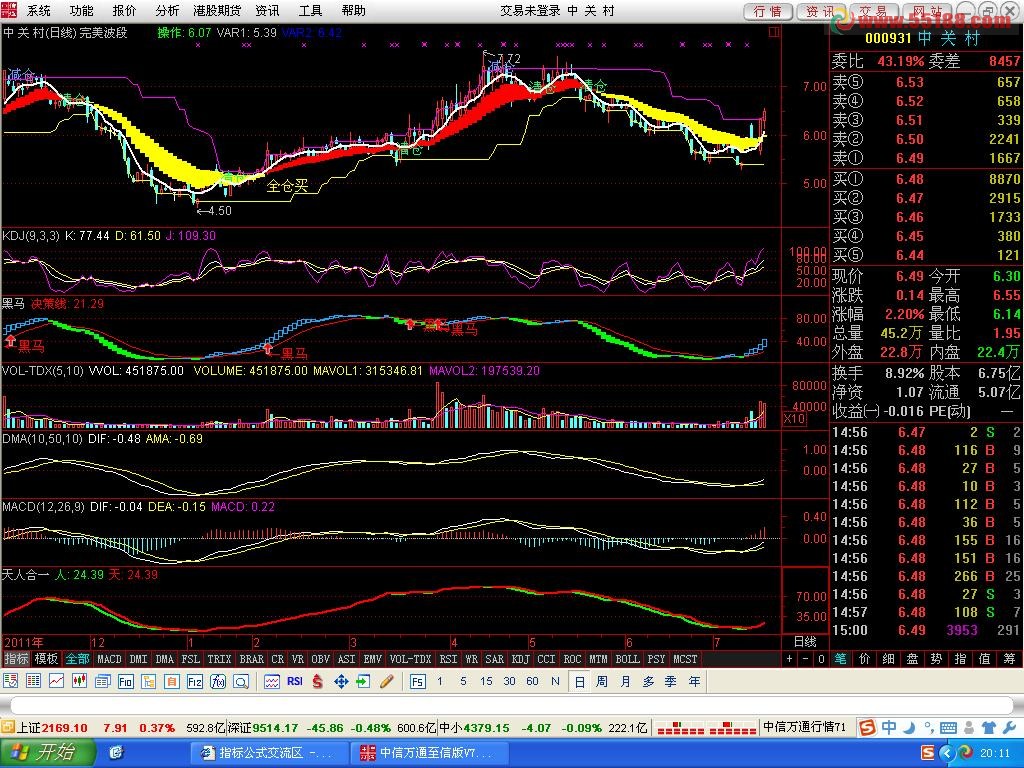1024x768 pixels.
Task: Open the line chart toolbar icon
Action: click(x=56, y=682)
